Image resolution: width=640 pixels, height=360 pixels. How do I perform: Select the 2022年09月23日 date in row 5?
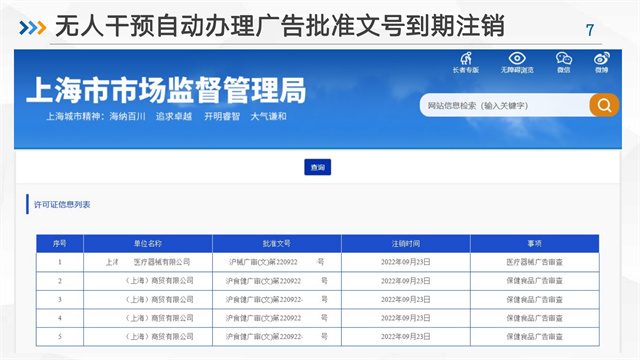point(406,337)
